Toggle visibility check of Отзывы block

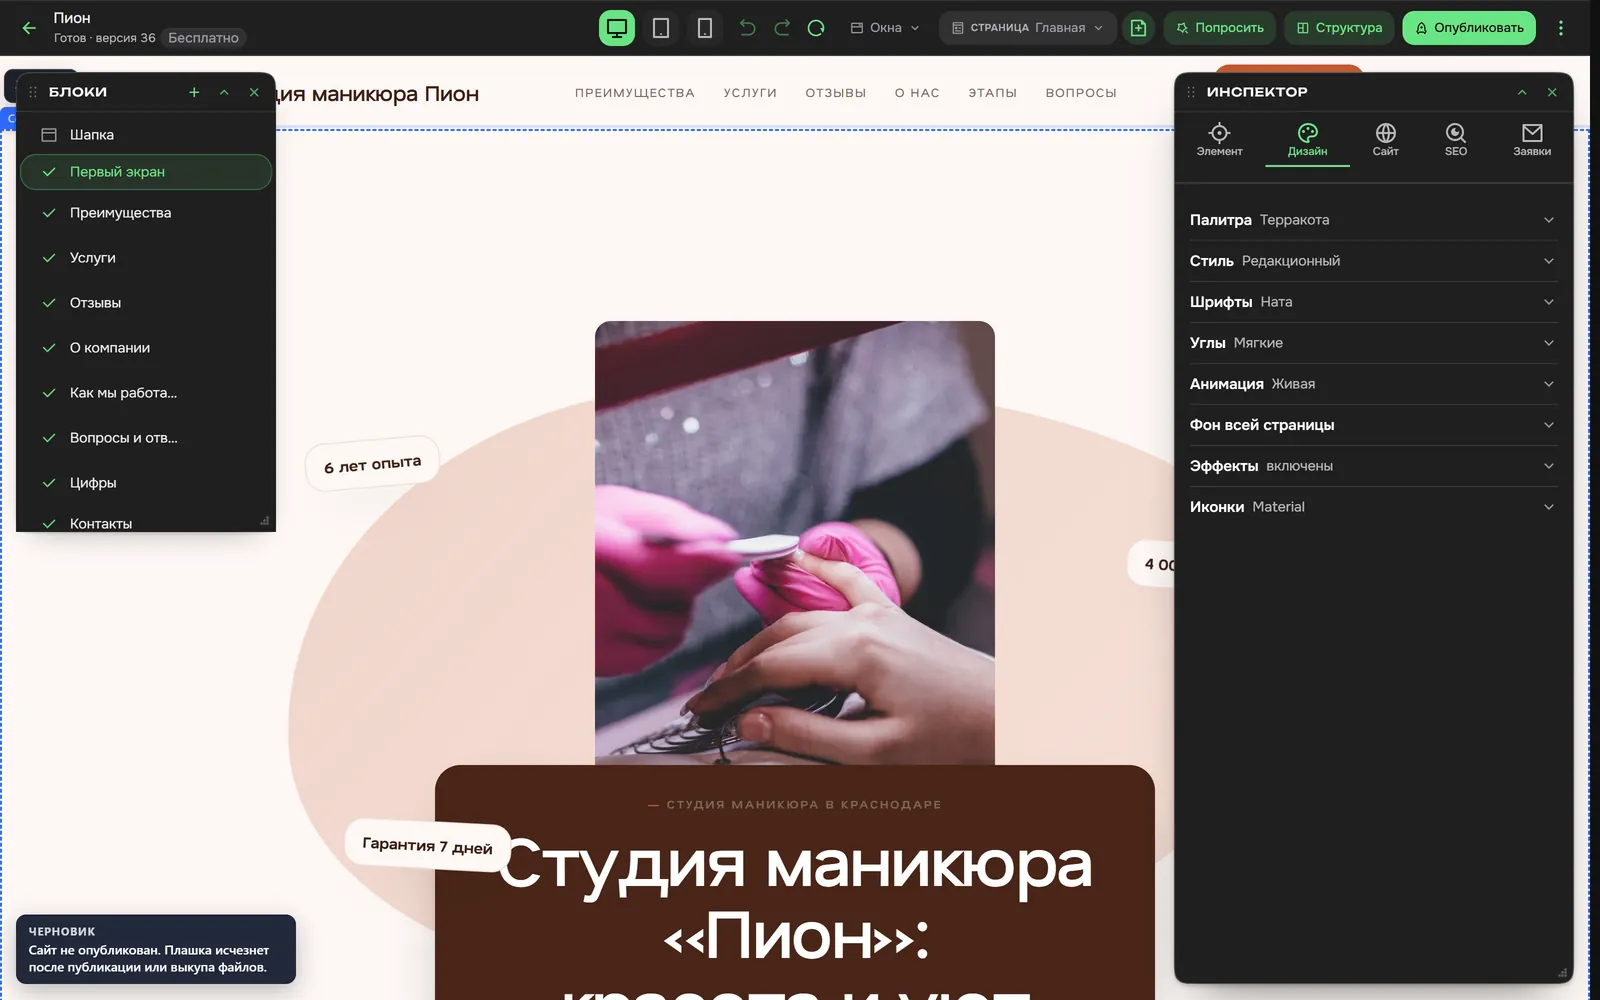[x=49, y=303]
